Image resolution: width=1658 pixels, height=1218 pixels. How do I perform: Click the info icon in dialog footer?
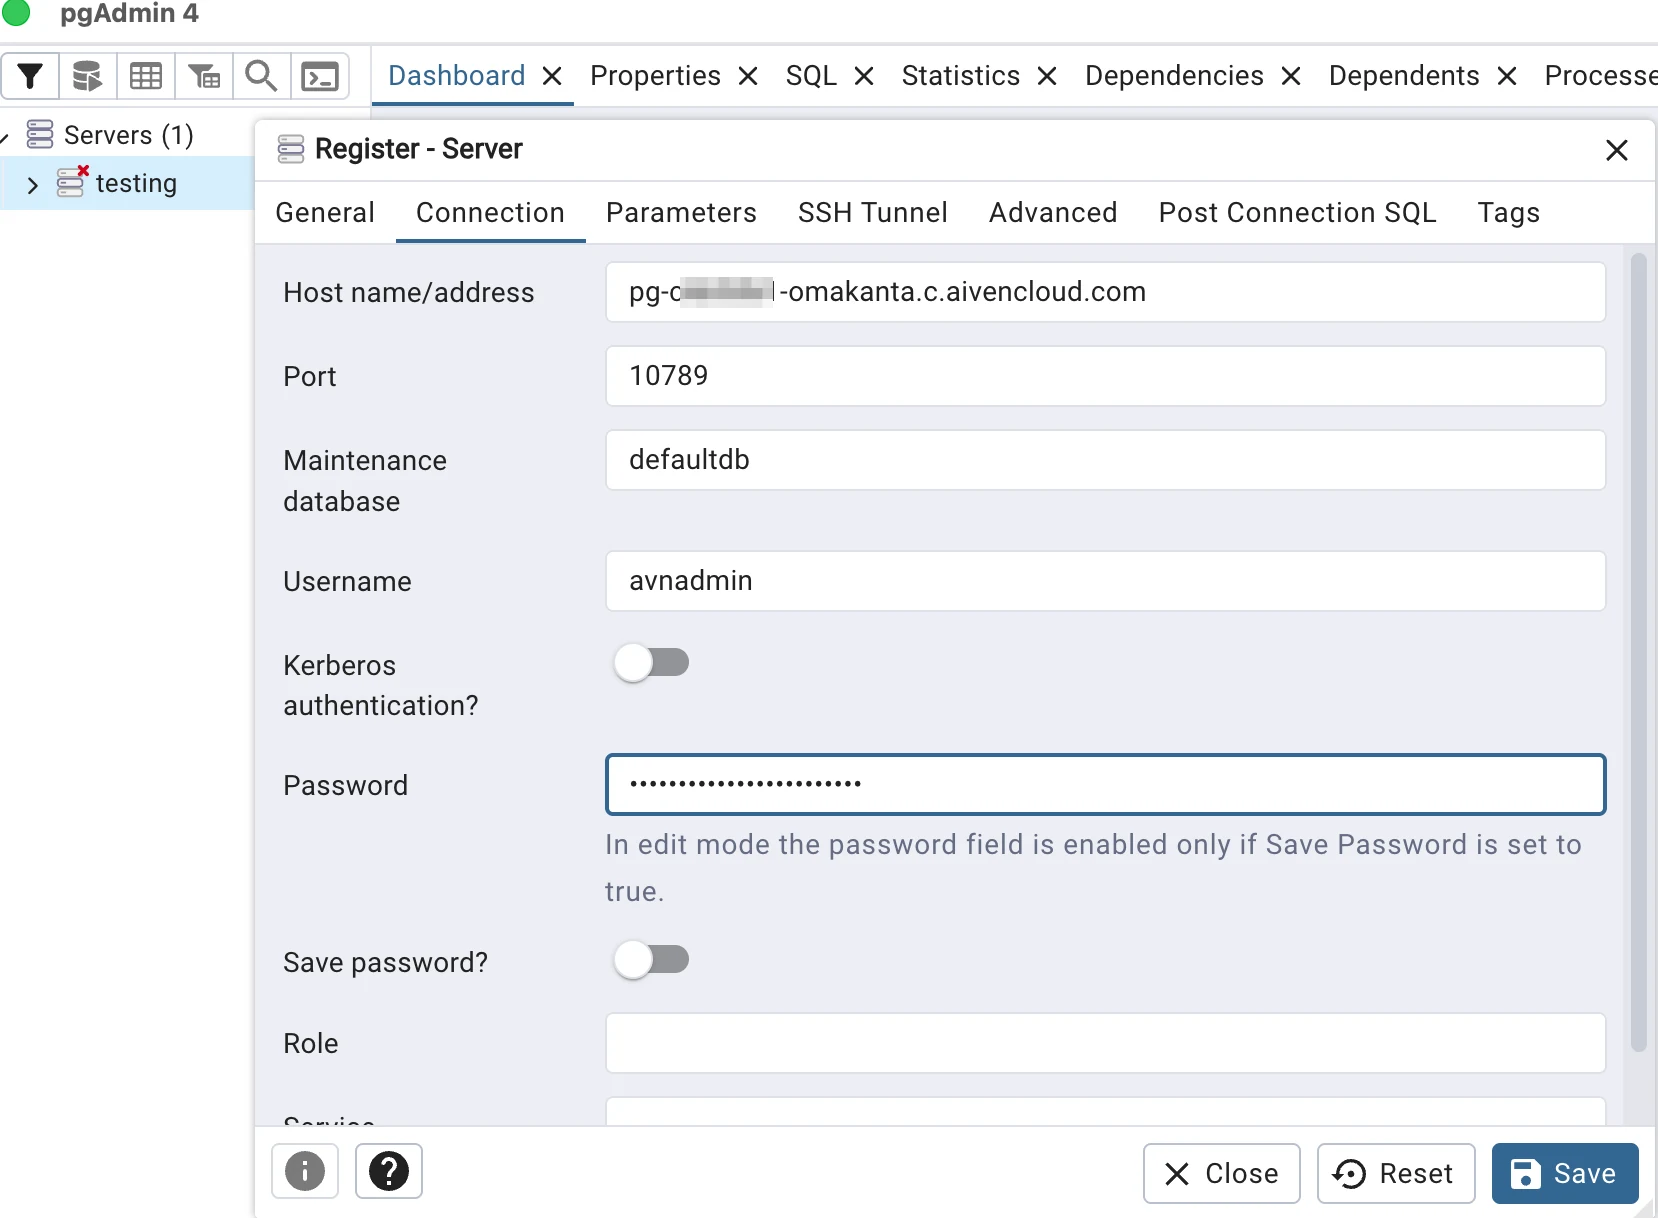[305, 1171]
